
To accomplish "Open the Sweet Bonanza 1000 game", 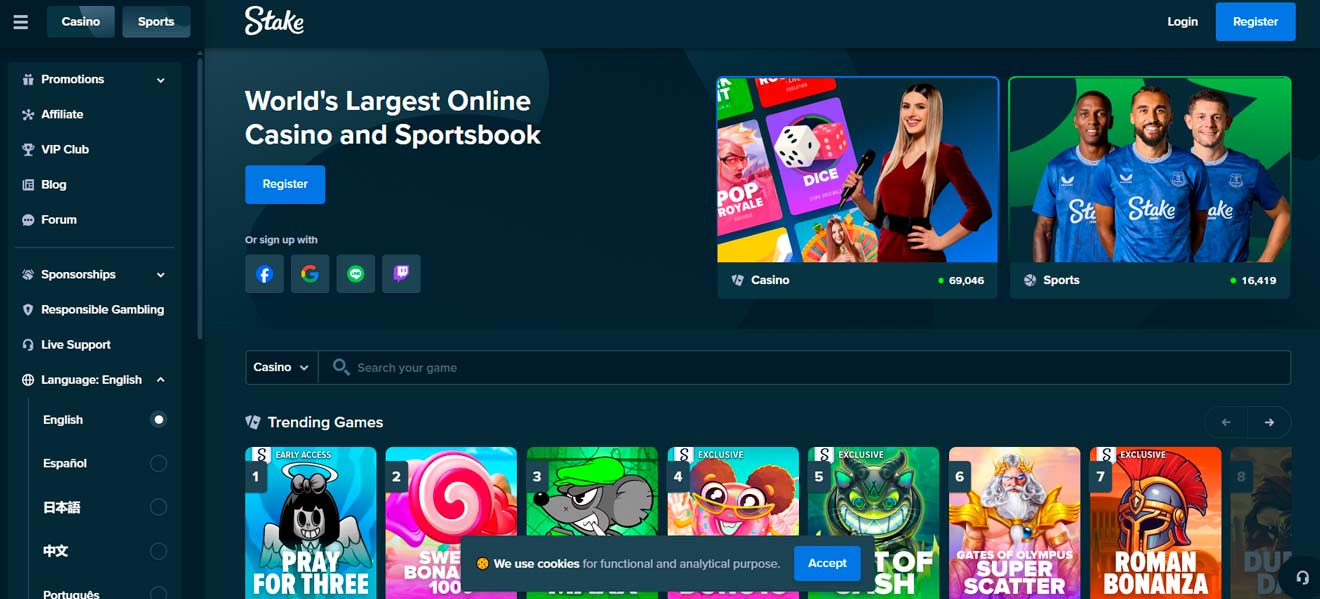I will coord(451,523).
